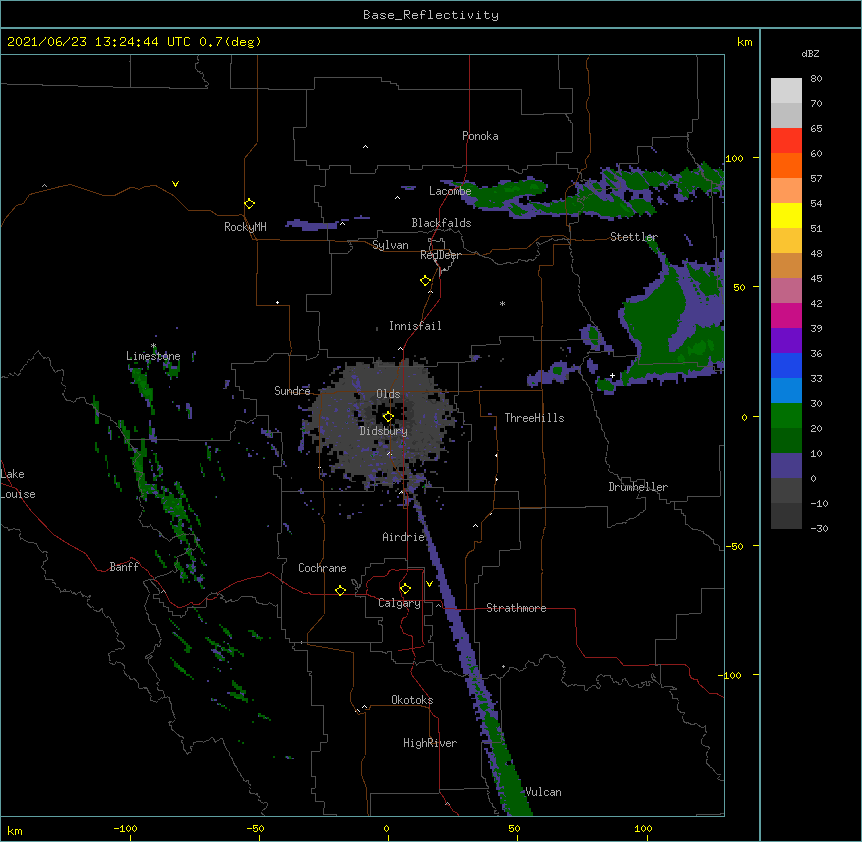Select the yellow diamond marker south of RedDeer
Screen dimensions: 862x842
426,281
